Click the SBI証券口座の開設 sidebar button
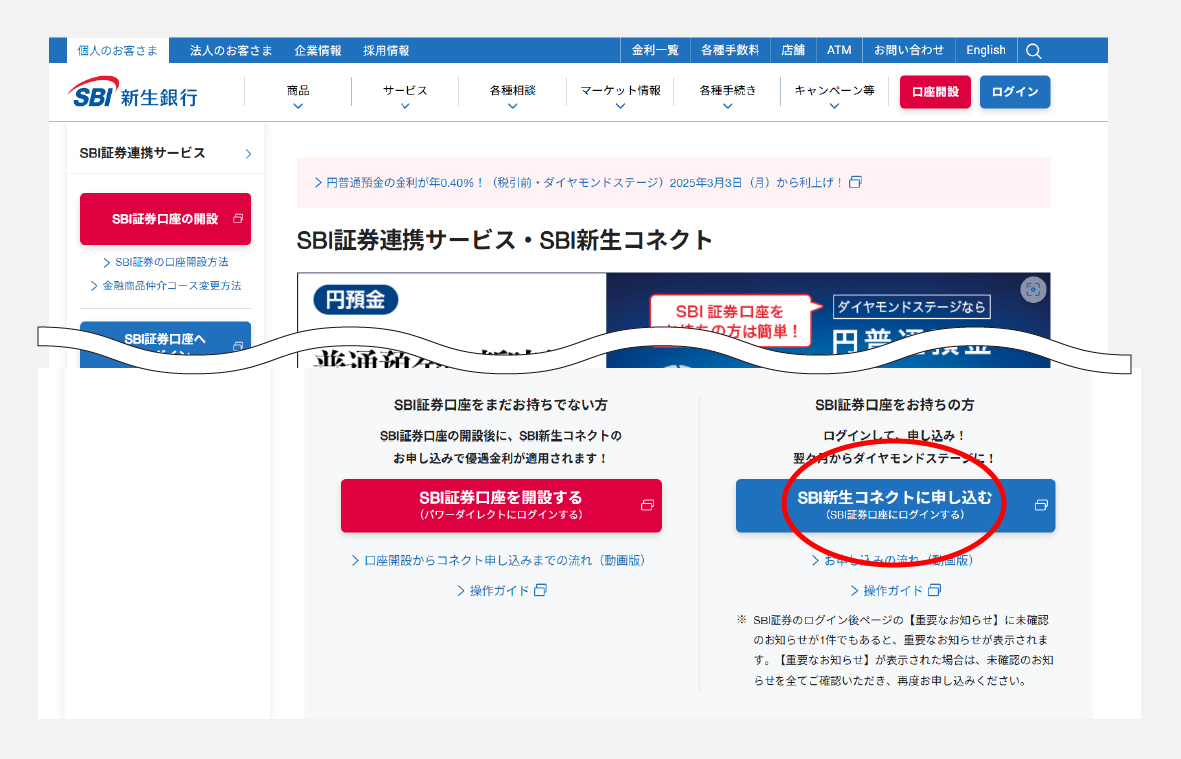 (x=165, y=218)
